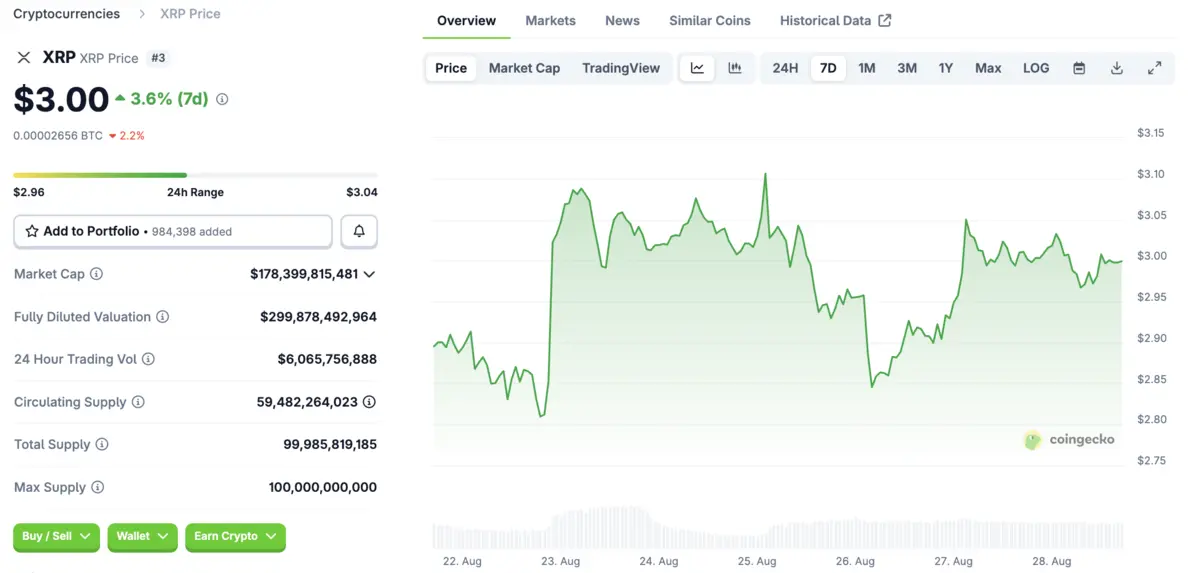Open the calendar date range picker
Screen dimensions: 1200x573
click(x=1079, y=68)
